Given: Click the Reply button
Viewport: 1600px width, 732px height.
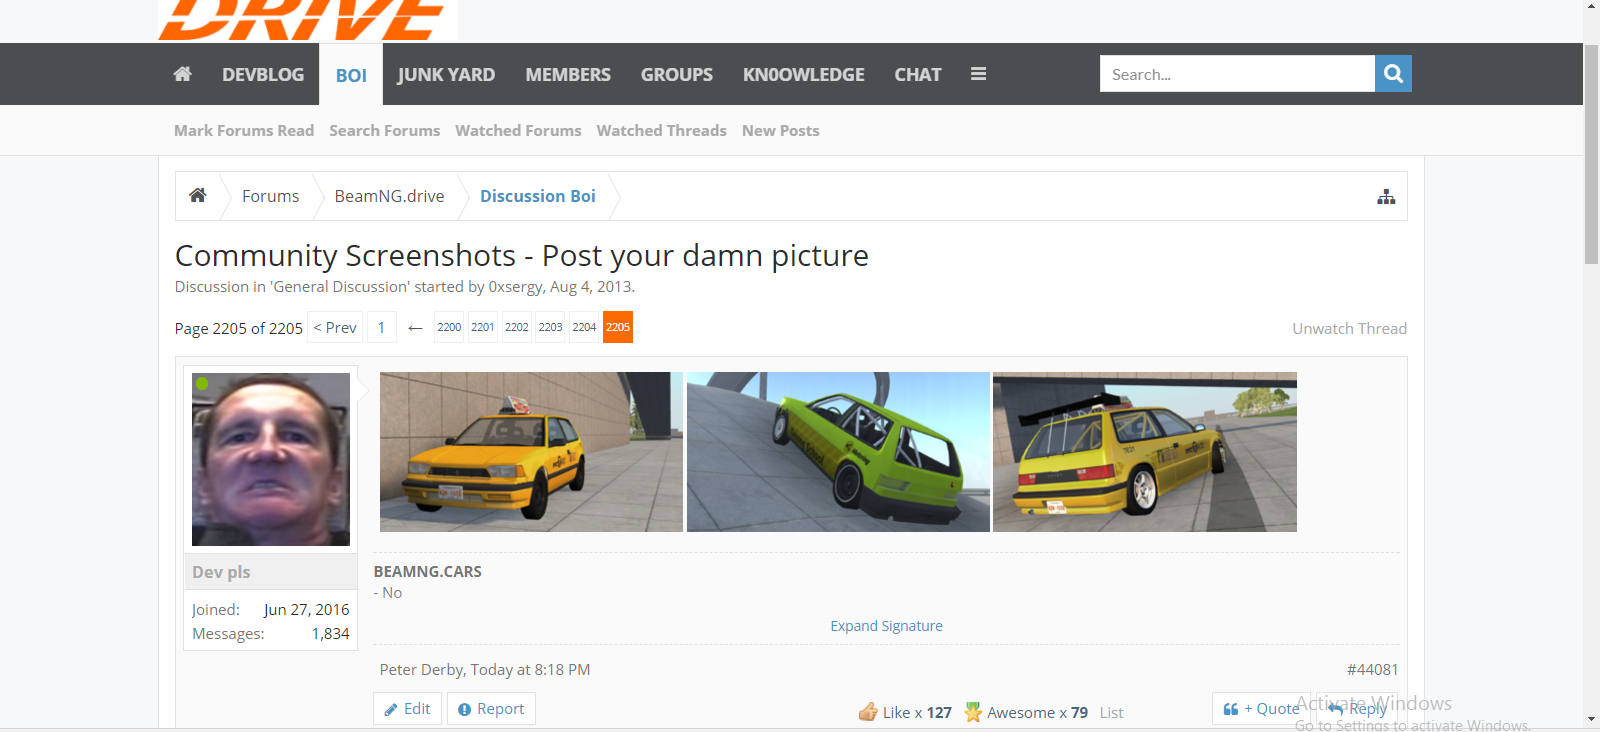Looking at the screenshot, I should pos(1357,709).
